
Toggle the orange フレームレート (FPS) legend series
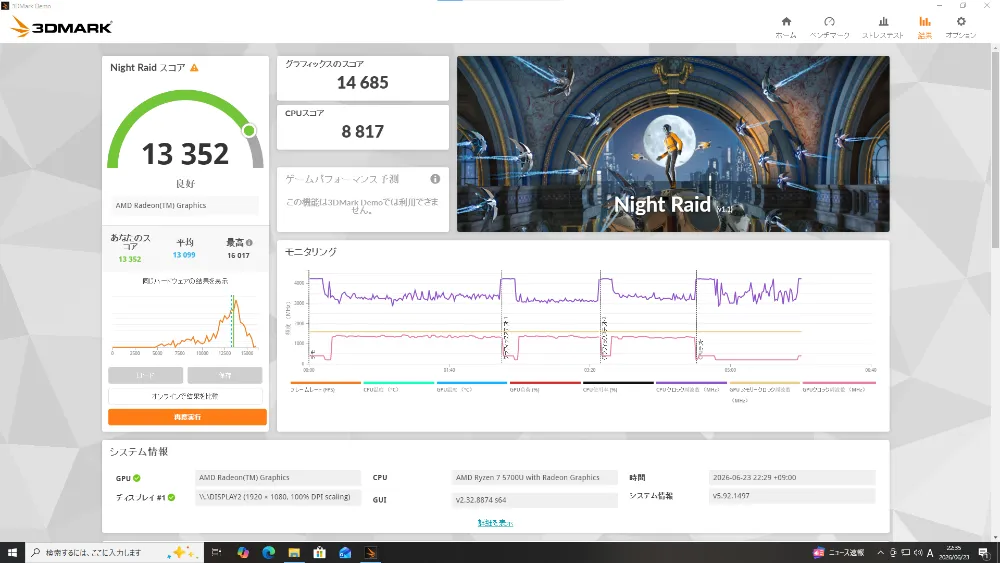coord(325,386)
